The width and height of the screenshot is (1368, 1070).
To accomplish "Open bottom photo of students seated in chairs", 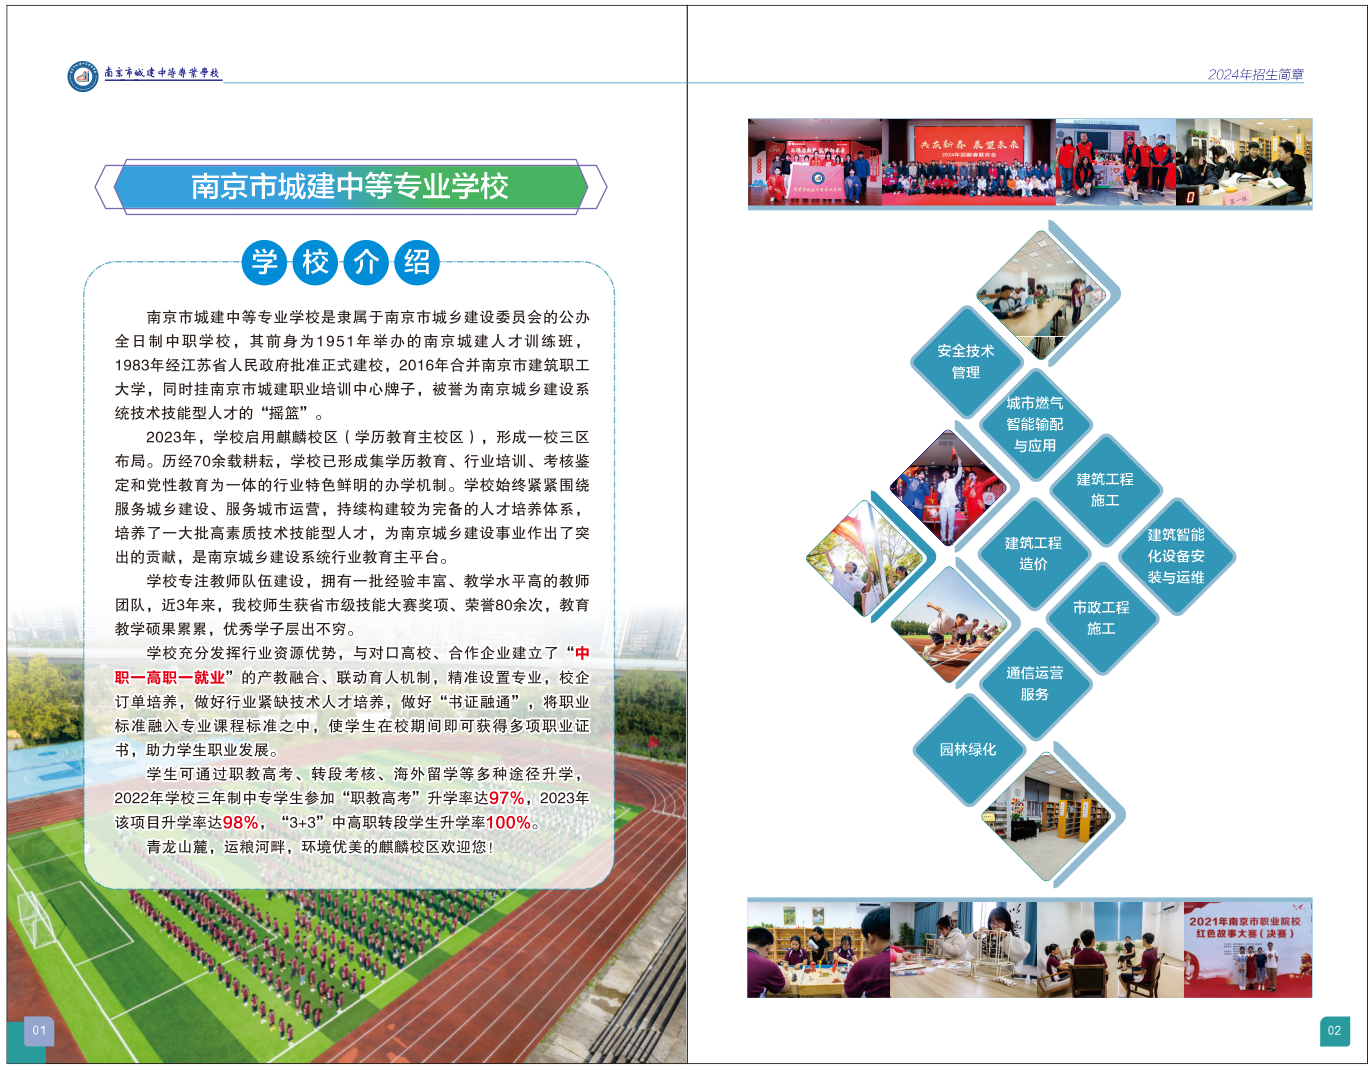I will tap(1110, 949).
